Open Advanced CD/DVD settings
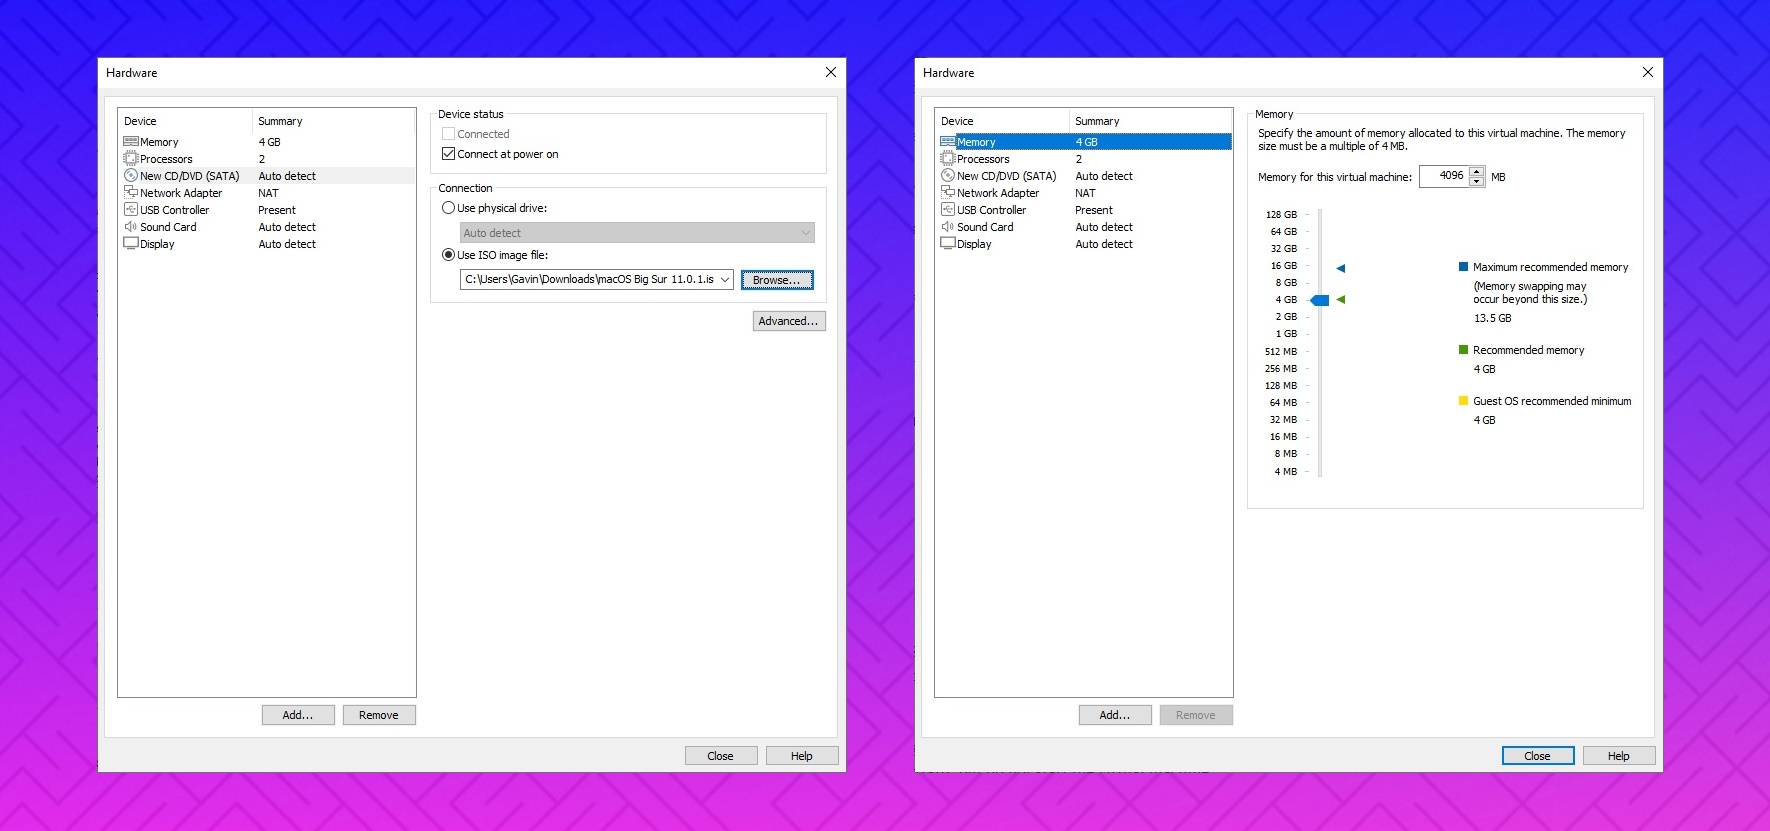The image size is (1770, 831). coord(789,321)
